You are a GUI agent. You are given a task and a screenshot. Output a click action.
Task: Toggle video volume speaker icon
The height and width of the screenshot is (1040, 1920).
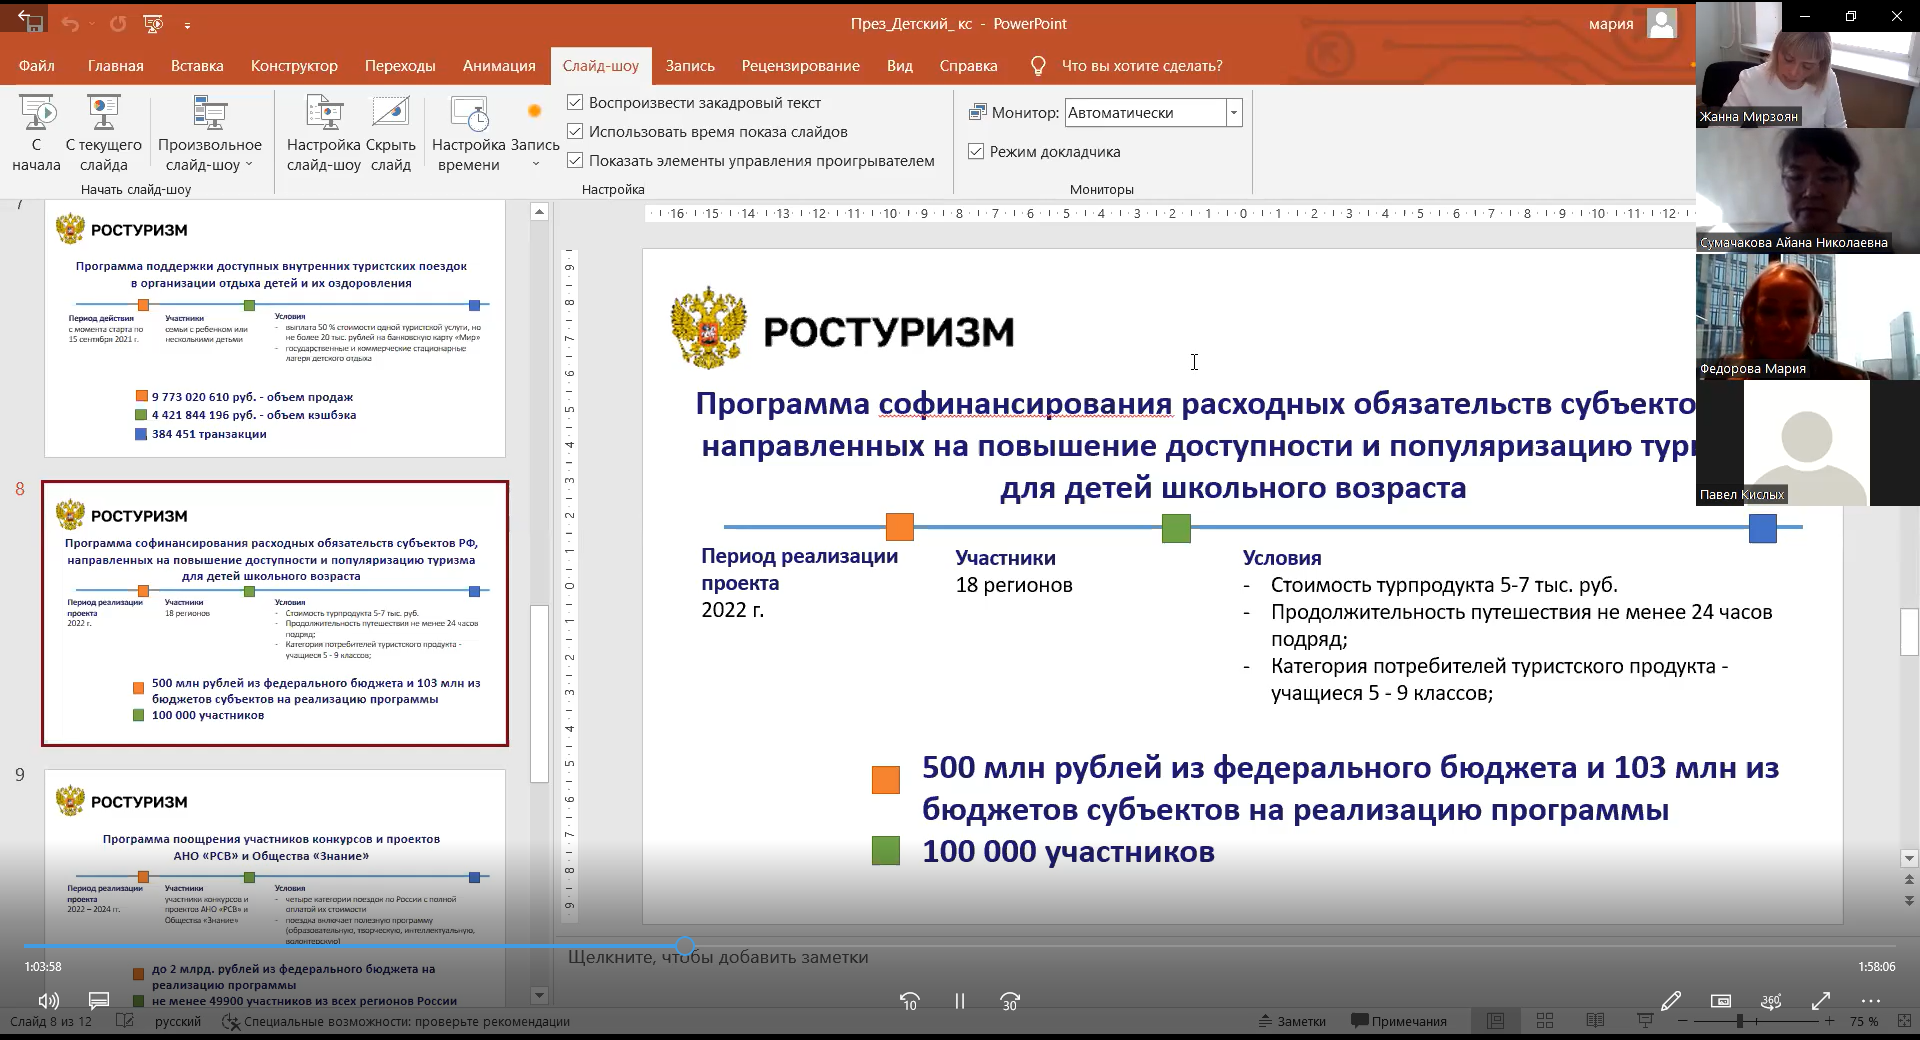click(x=48, y=1001)
